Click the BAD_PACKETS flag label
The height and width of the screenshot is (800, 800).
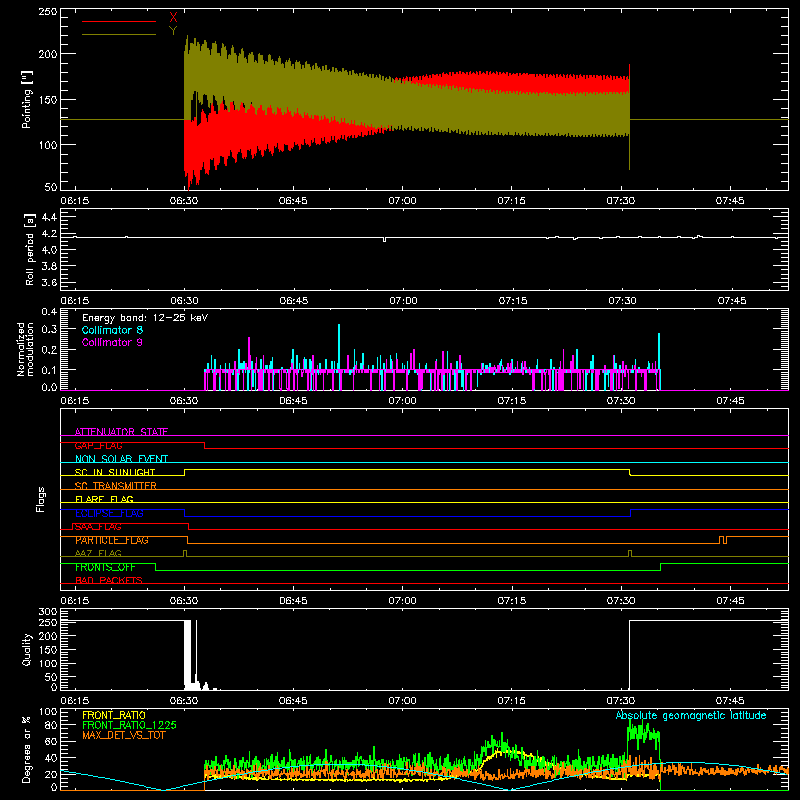click(x=109, y=580)
